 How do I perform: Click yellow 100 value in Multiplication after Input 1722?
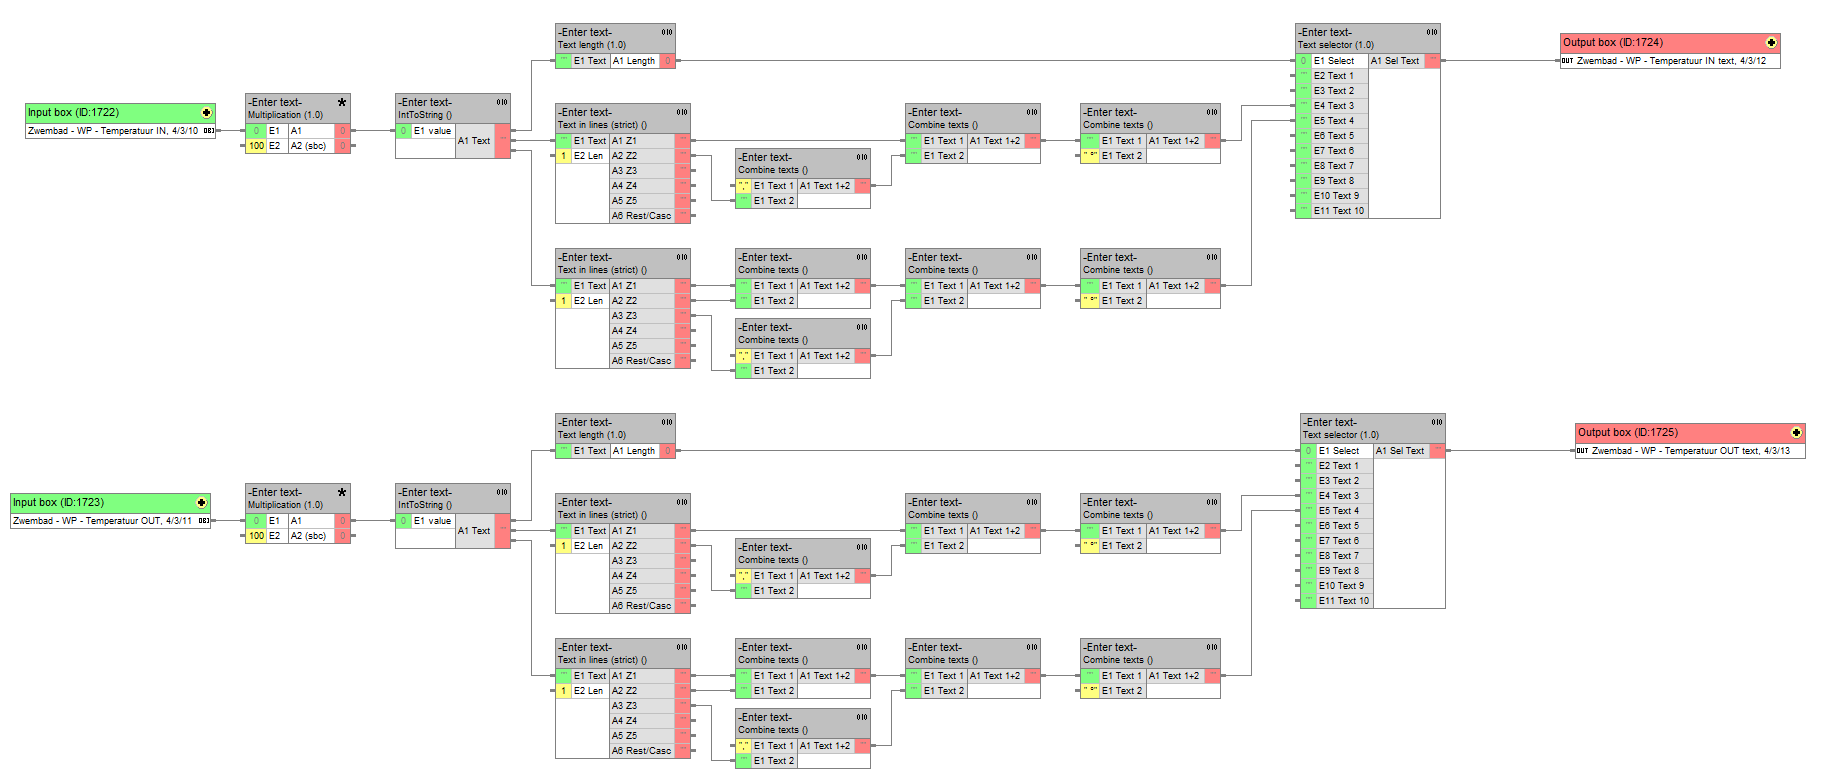click(x=256, y=146)
